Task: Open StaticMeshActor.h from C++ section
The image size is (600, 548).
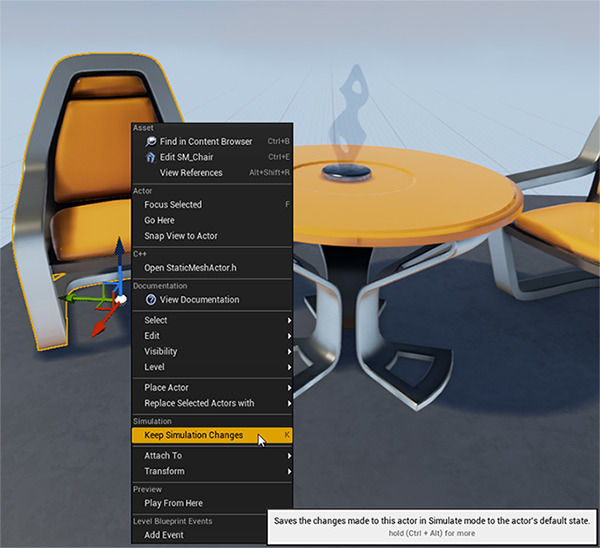Action: pos(189,267)
